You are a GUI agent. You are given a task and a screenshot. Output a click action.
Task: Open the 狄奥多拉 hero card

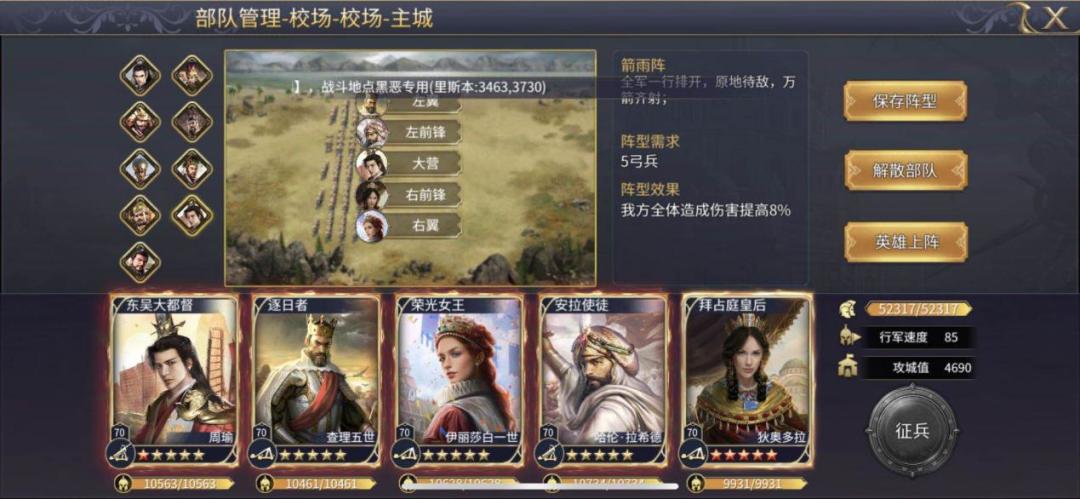(746, 380)
